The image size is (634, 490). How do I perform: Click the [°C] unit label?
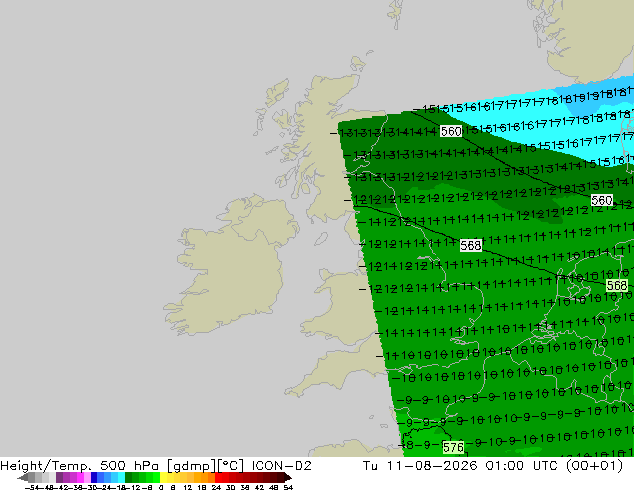pos(231,466)
